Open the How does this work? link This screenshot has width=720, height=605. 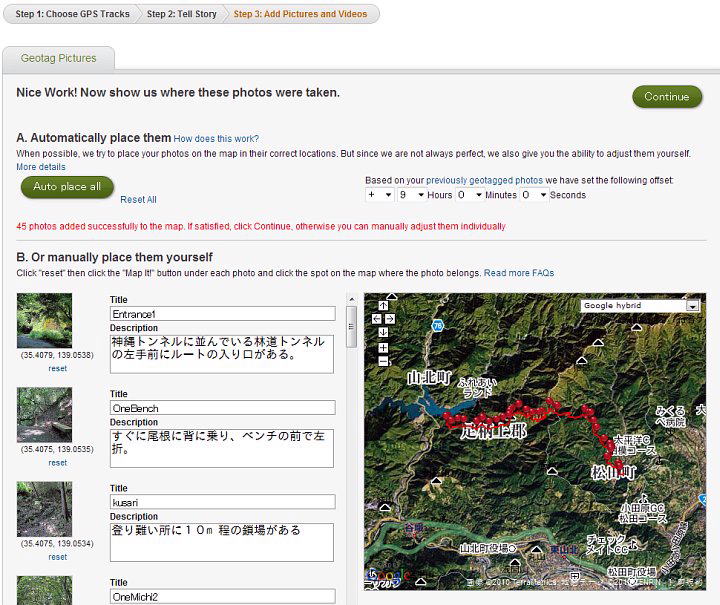point(216,139)
